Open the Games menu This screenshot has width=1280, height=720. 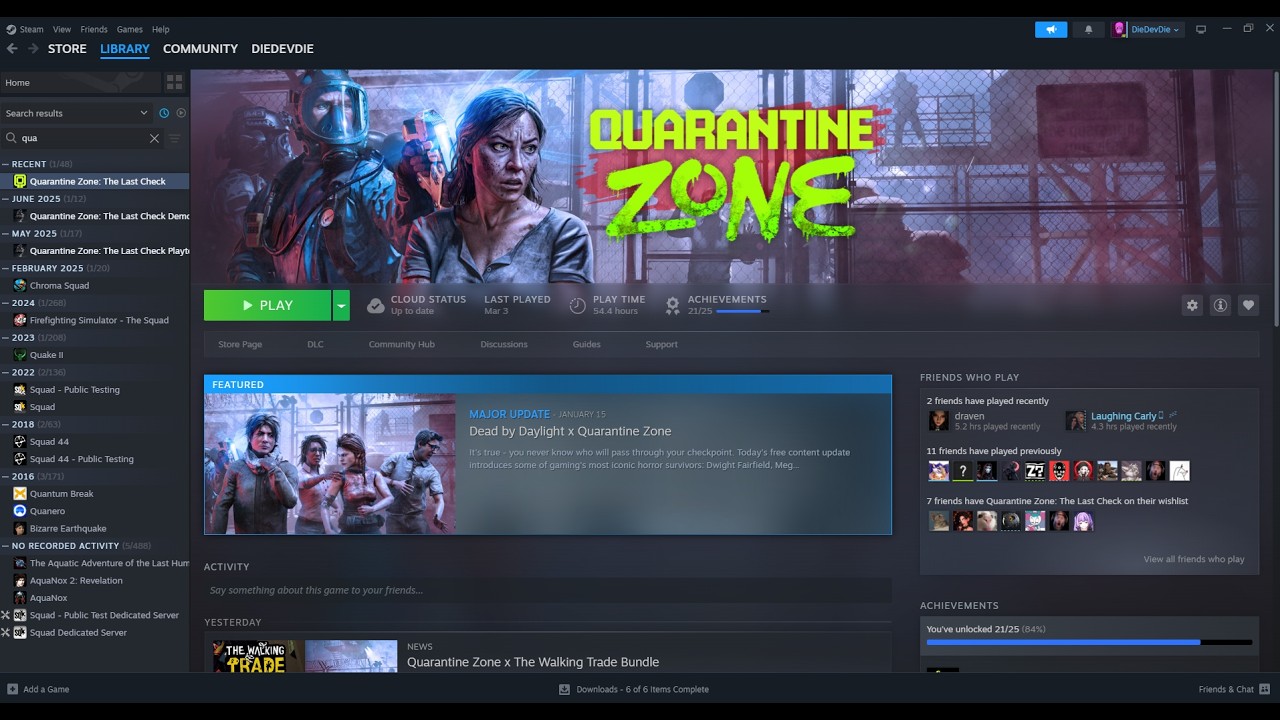(130, 29)
